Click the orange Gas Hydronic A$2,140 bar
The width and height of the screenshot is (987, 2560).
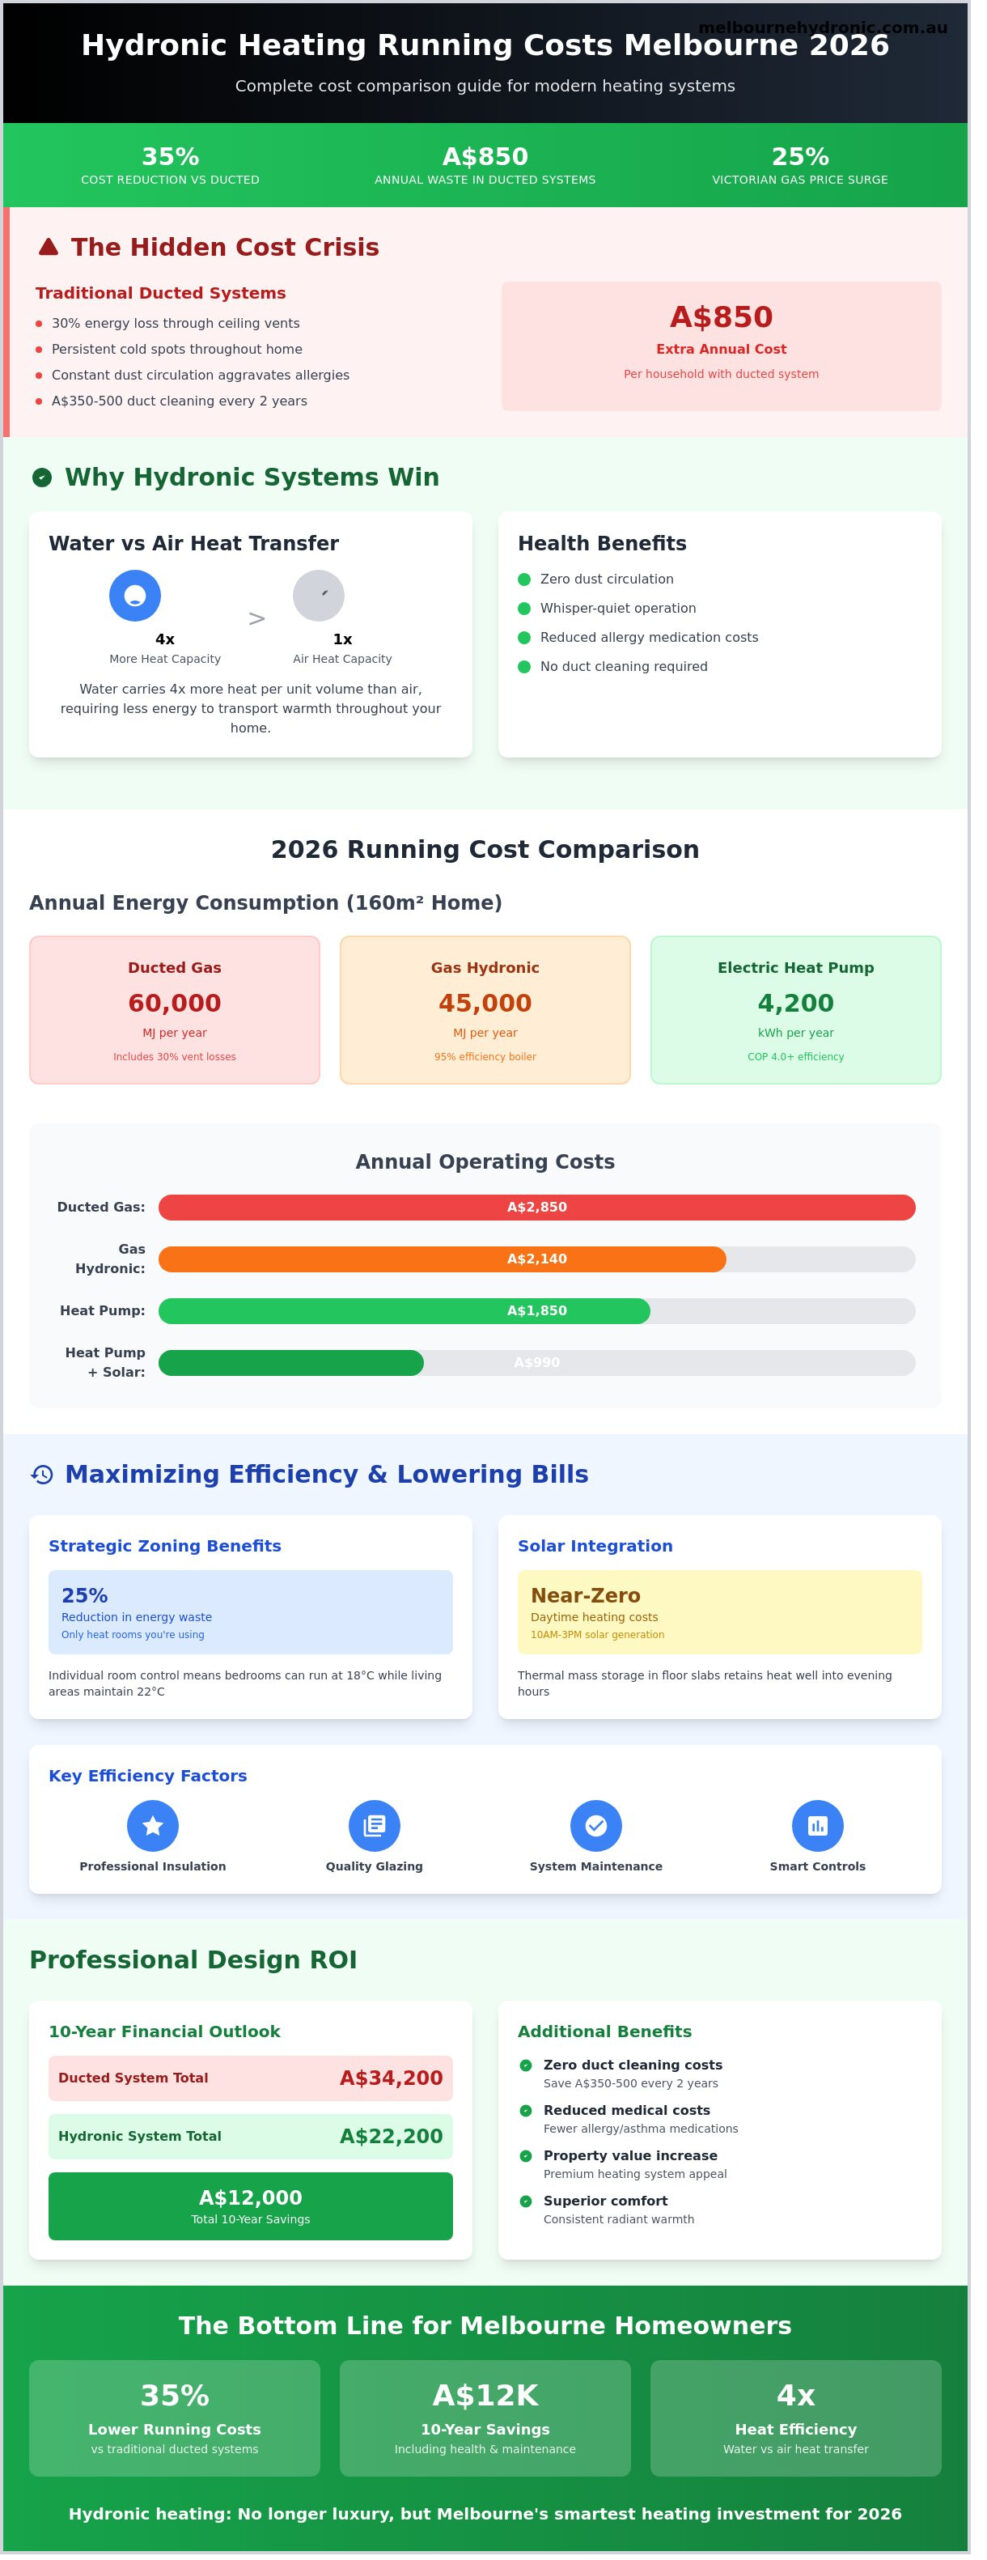442,1260
